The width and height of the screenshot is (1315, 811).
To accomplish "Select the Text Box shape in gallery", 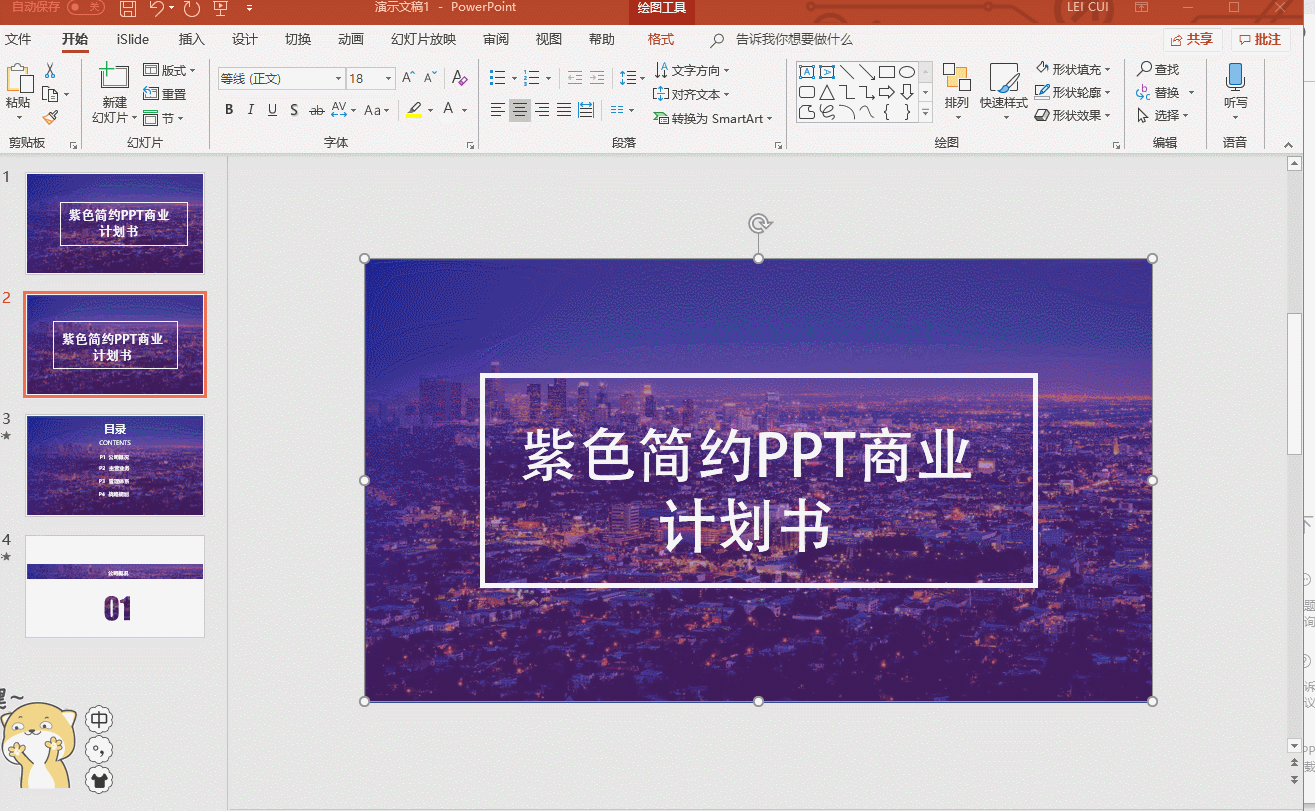I will coord(807,72).
